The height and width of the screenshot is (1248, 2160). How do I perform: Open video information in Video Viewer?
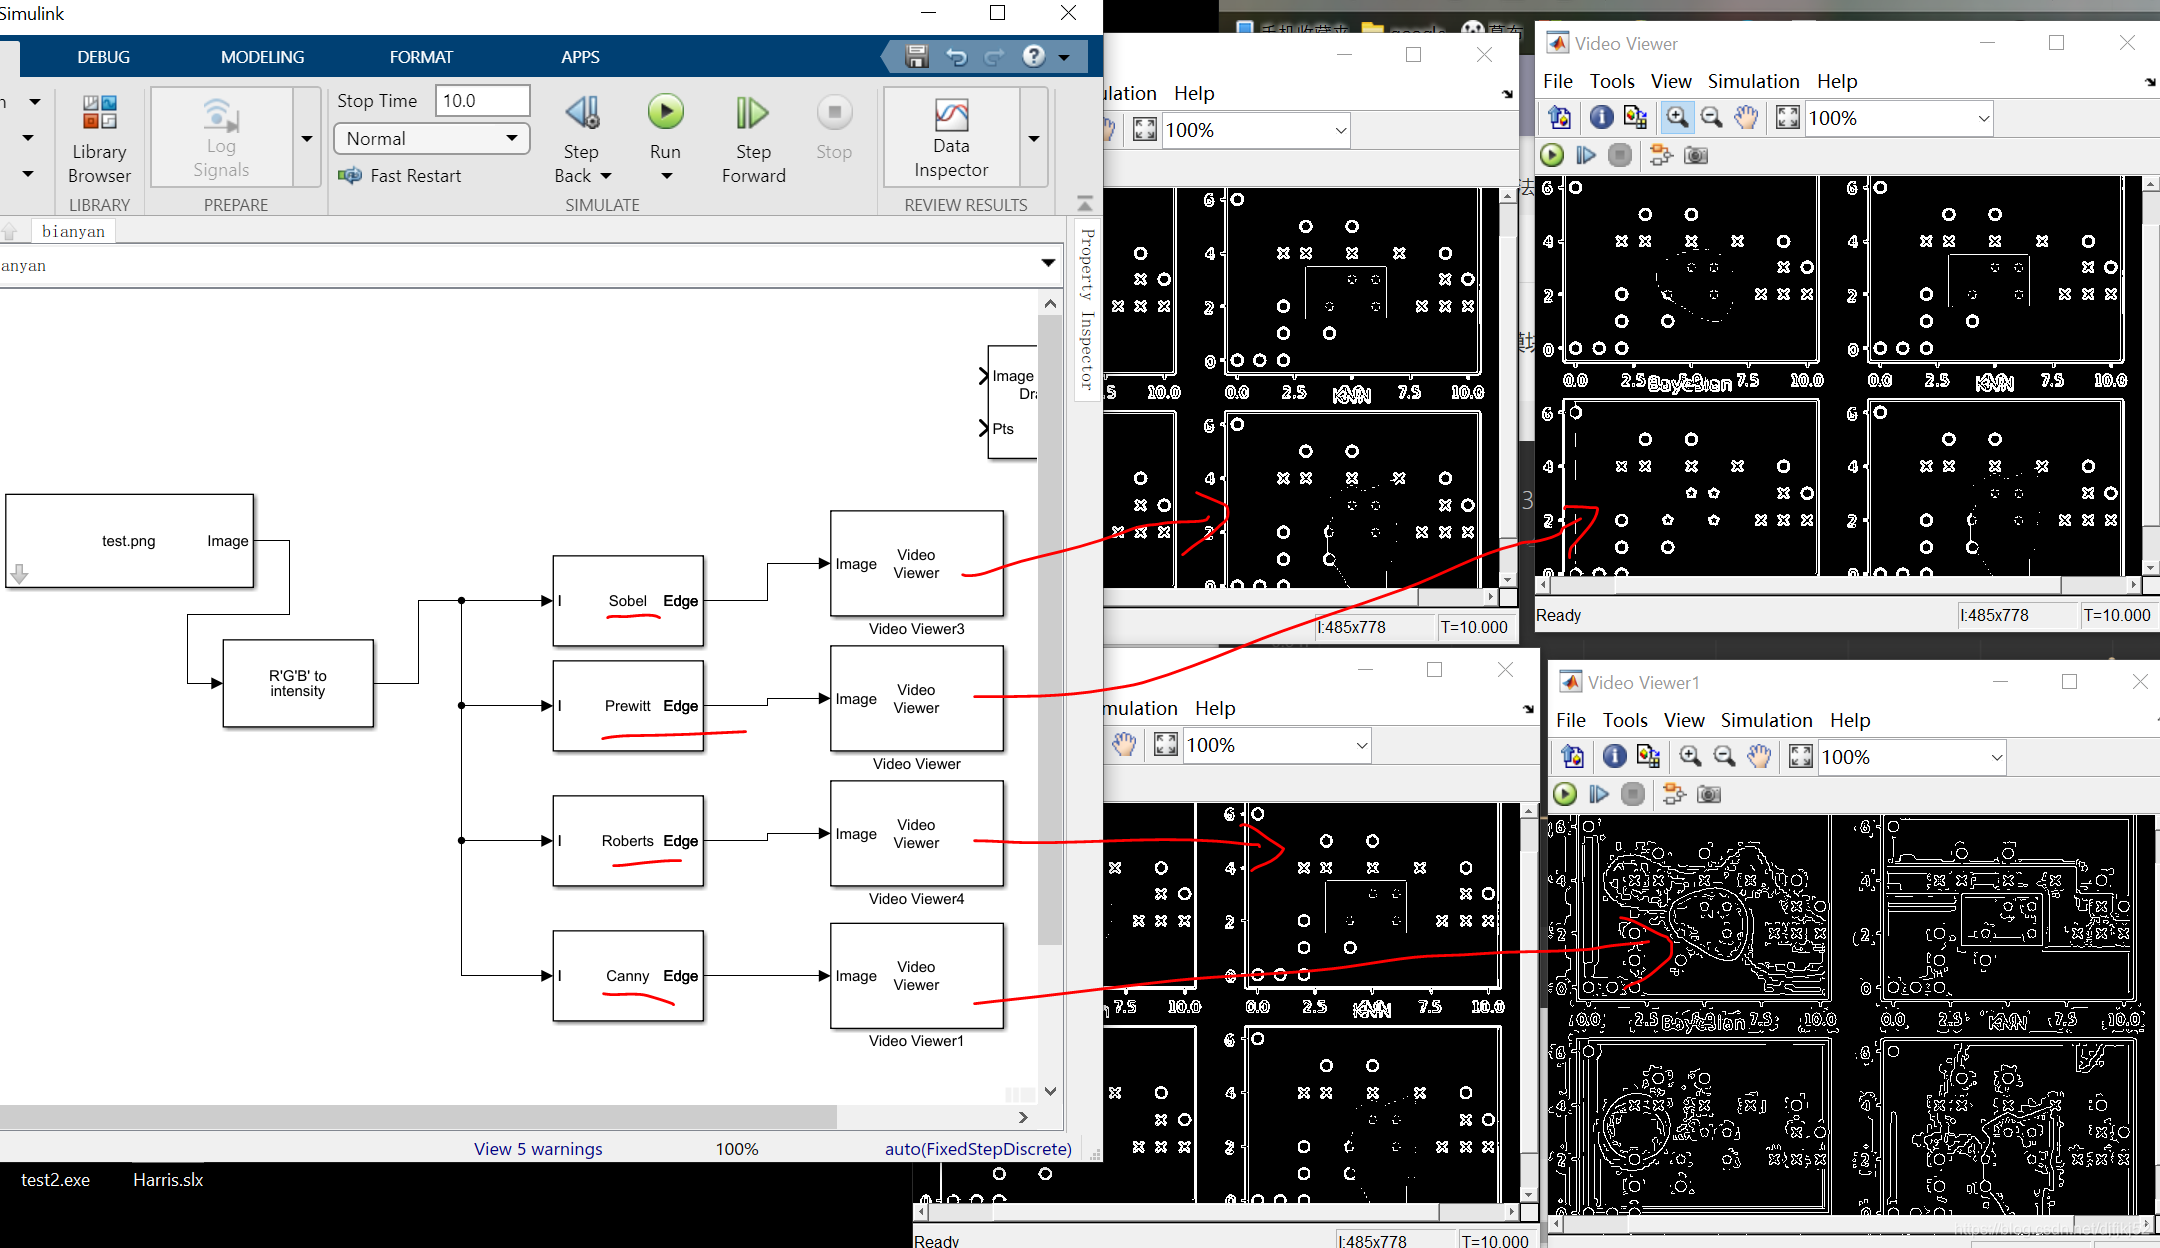1601,118
